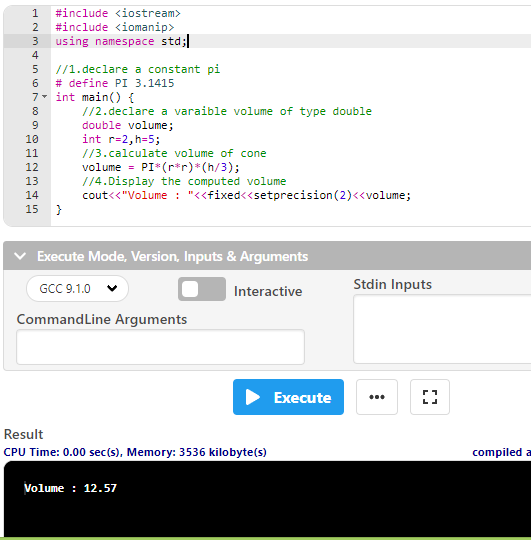Click the "#include <iomanip>" line
Viewport: 531px width, 540px height.
[x=115, y=27]
